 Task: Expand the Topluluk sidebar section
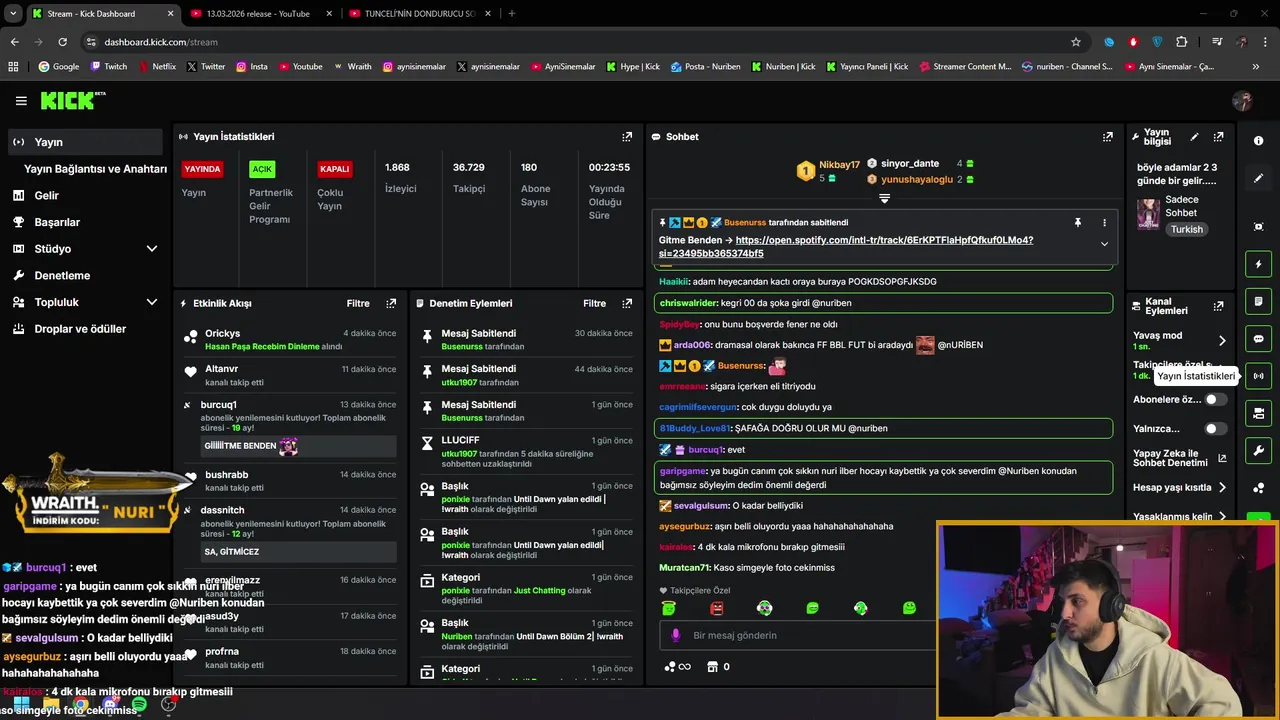(x=152, y=302)
